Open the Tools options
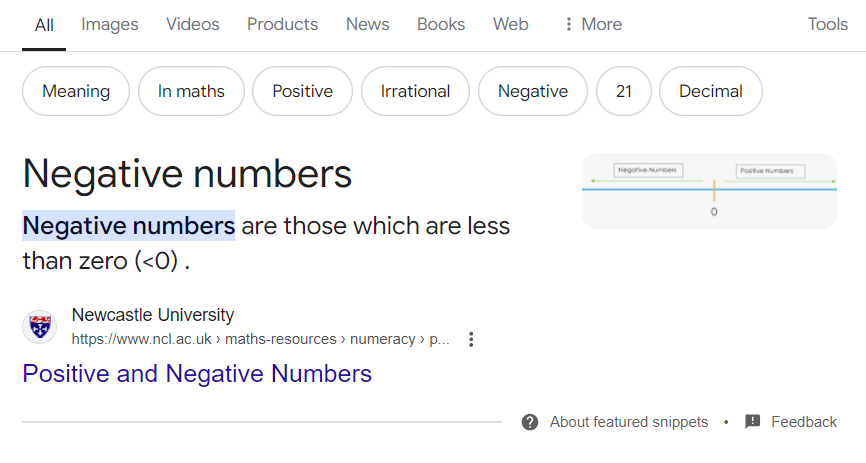866x463 pixels. click(827, 24)
